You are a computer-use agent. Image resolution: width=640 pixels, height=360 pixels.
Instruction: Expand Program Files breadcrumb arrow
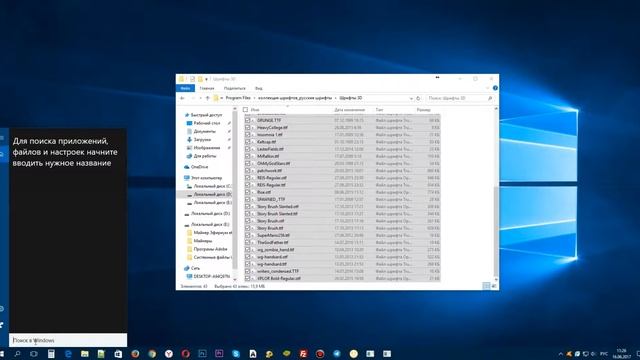254,98
